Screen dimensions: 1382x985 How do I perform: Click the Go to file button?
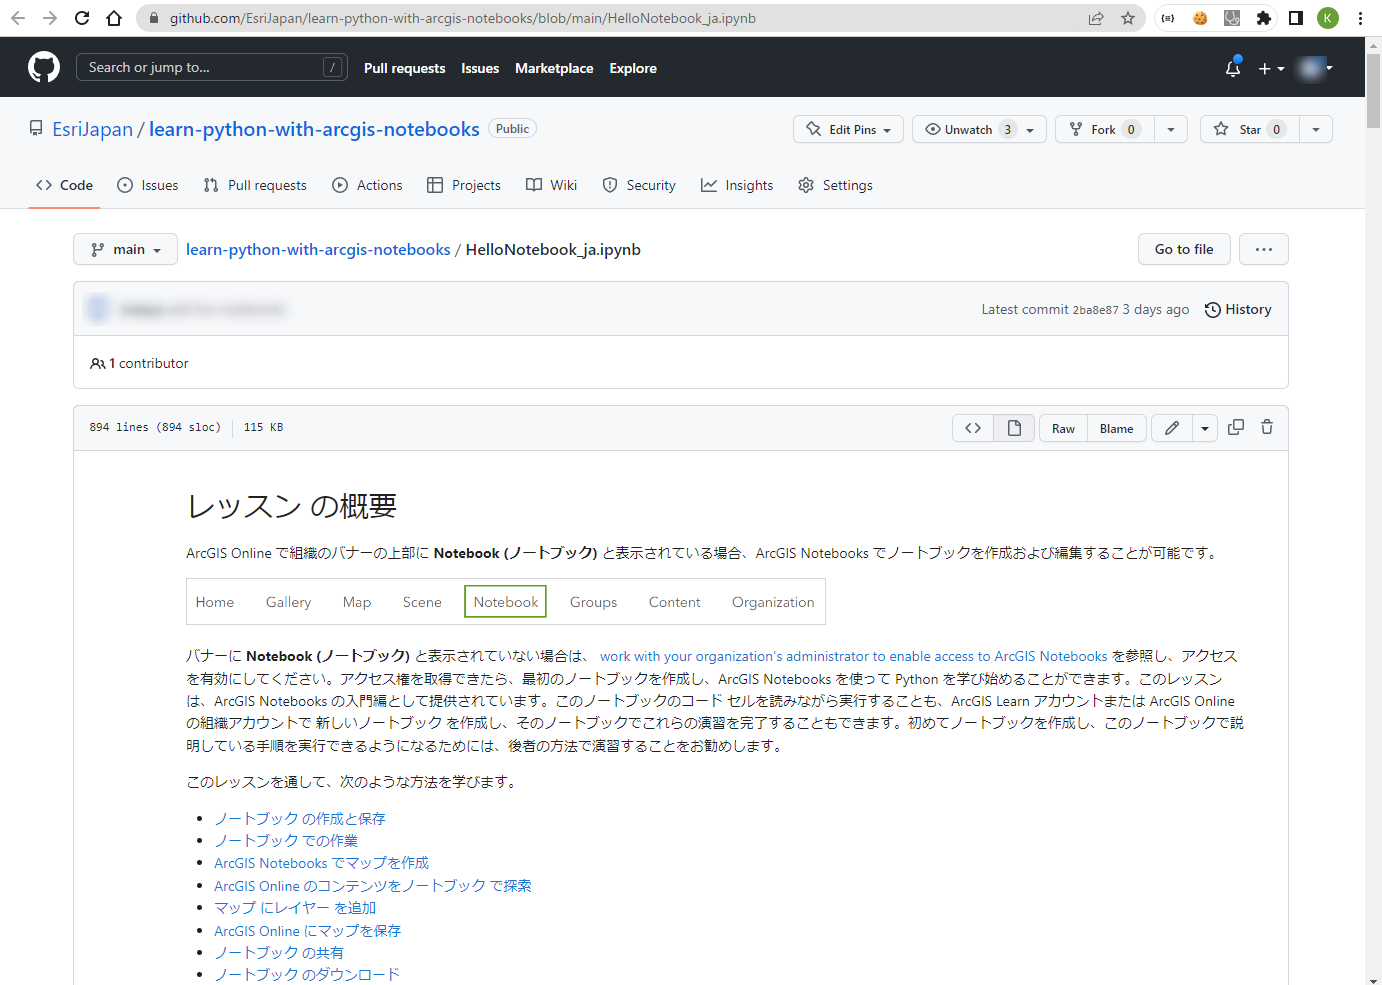[1184, 249]
